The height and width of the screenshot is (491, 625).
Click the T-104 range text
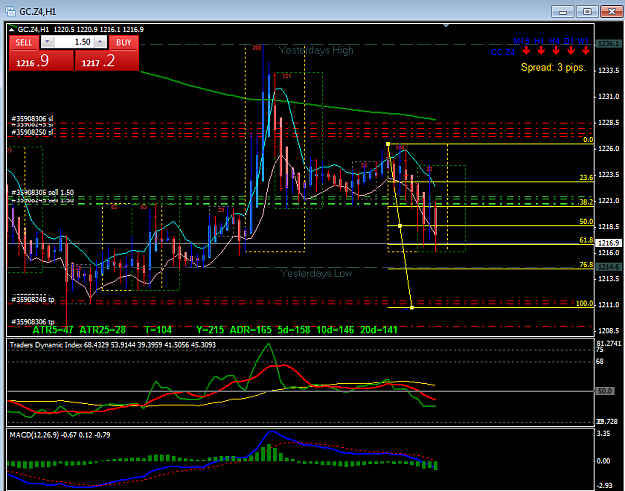(158, 330)
